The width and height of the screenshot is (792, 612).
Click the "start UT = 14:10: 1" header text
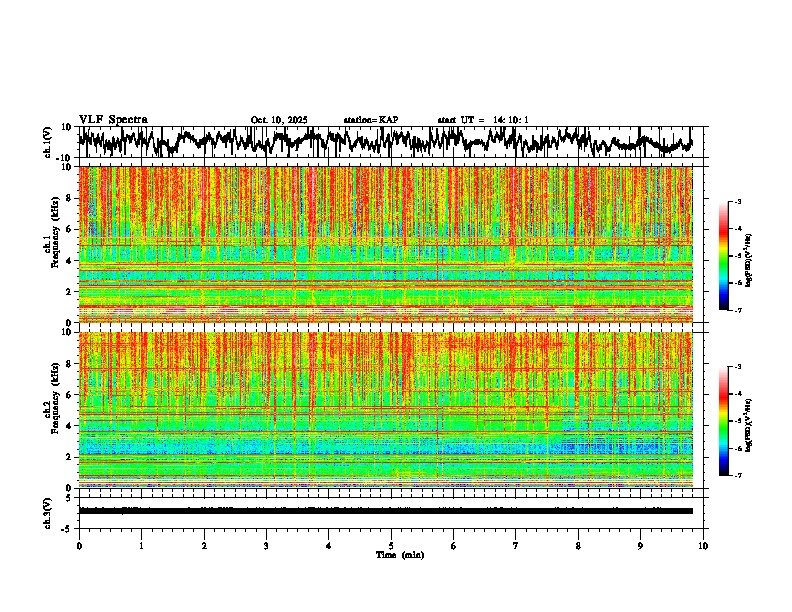point(483,120)
